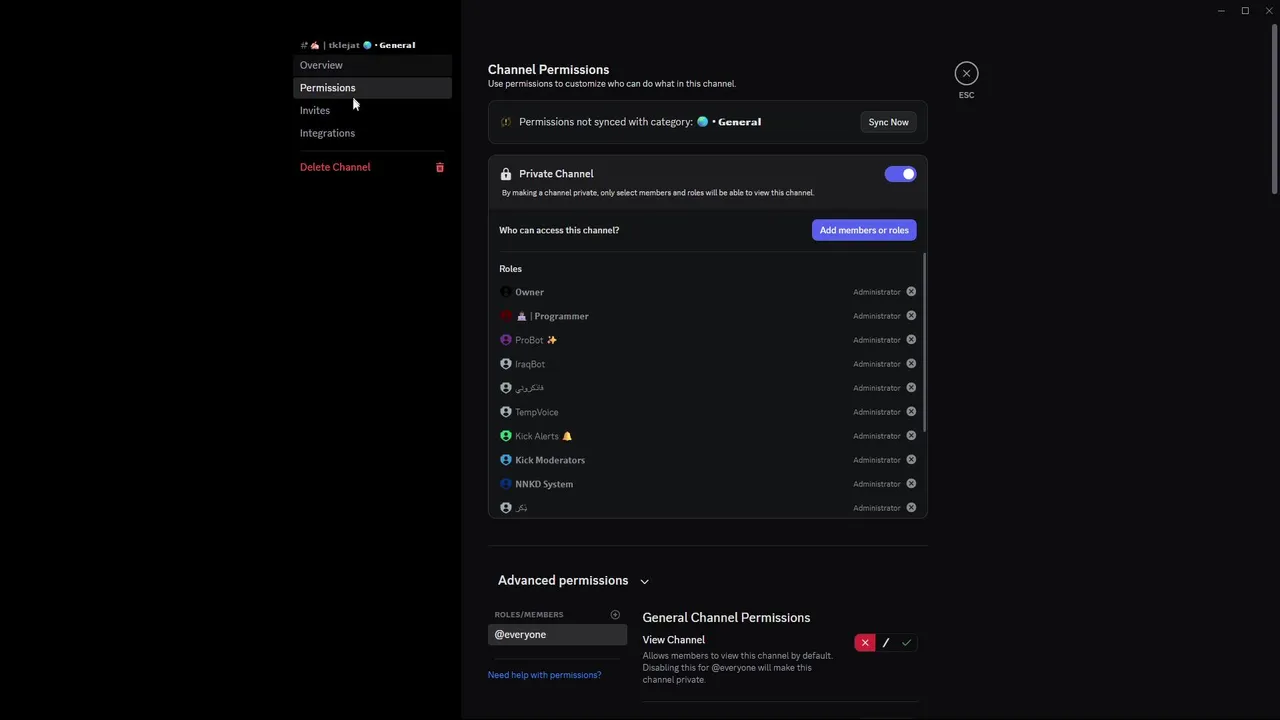
Task: Click the plus icon beside Roles/Members
Action: point(615,615)
